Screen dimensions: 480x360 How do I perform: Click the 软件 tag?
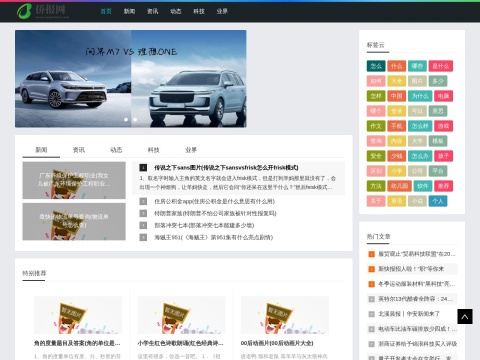tap(423, 186)
